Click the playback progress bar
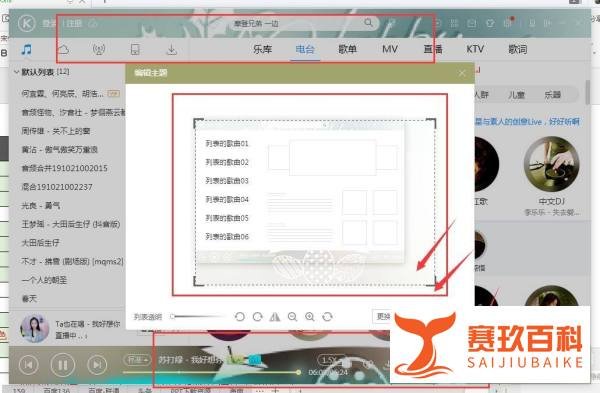 pyautogui.click(x=210, y=372)
